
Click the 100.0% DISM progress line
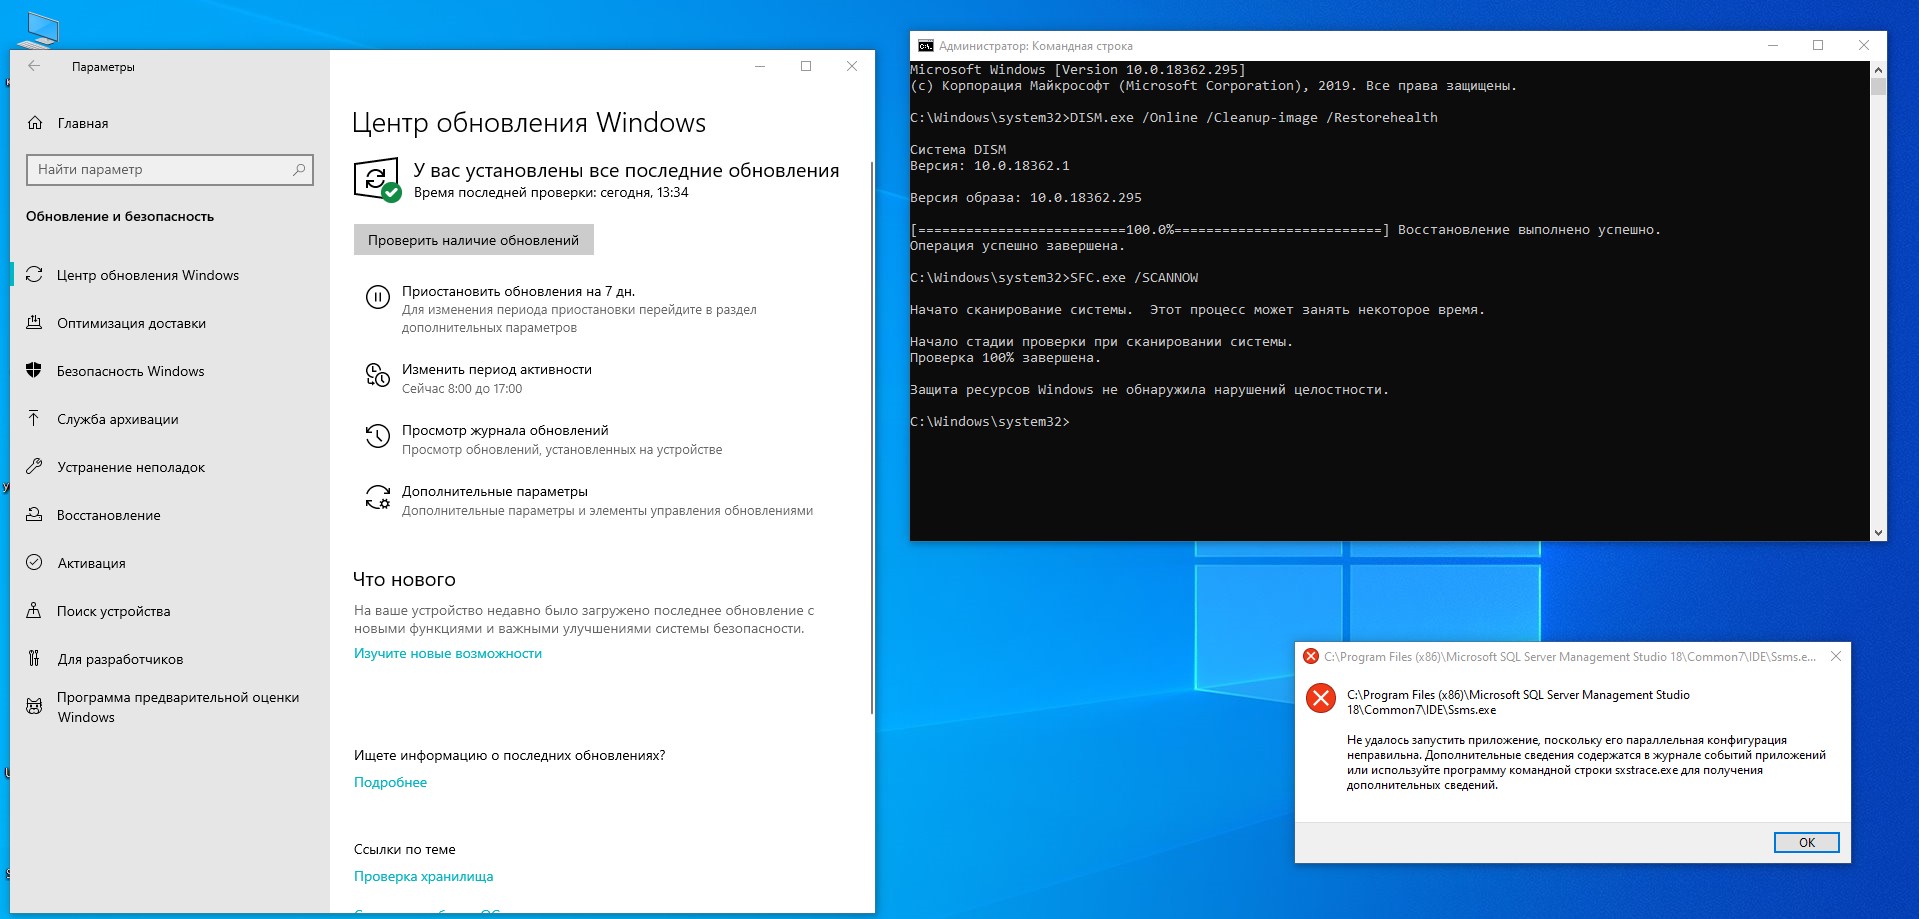1285,230
